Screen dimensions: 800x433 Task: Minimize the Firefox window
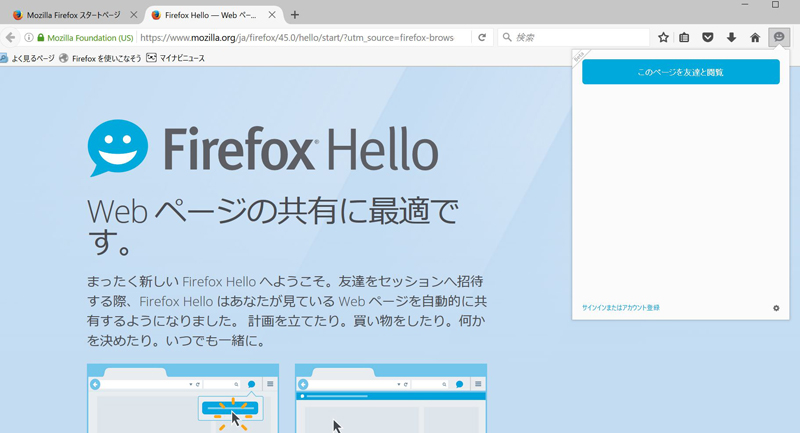pos(745,5)
